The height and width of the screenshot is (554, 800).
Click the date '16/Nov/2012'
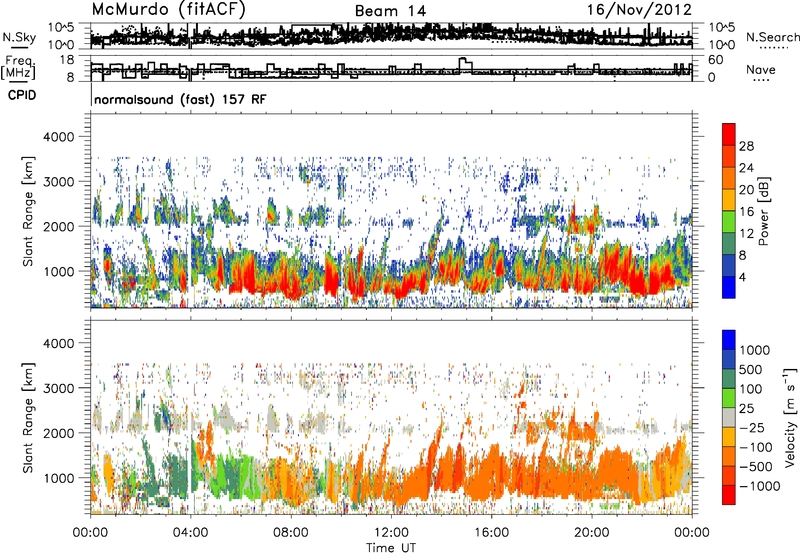click(x=639, y=10)
